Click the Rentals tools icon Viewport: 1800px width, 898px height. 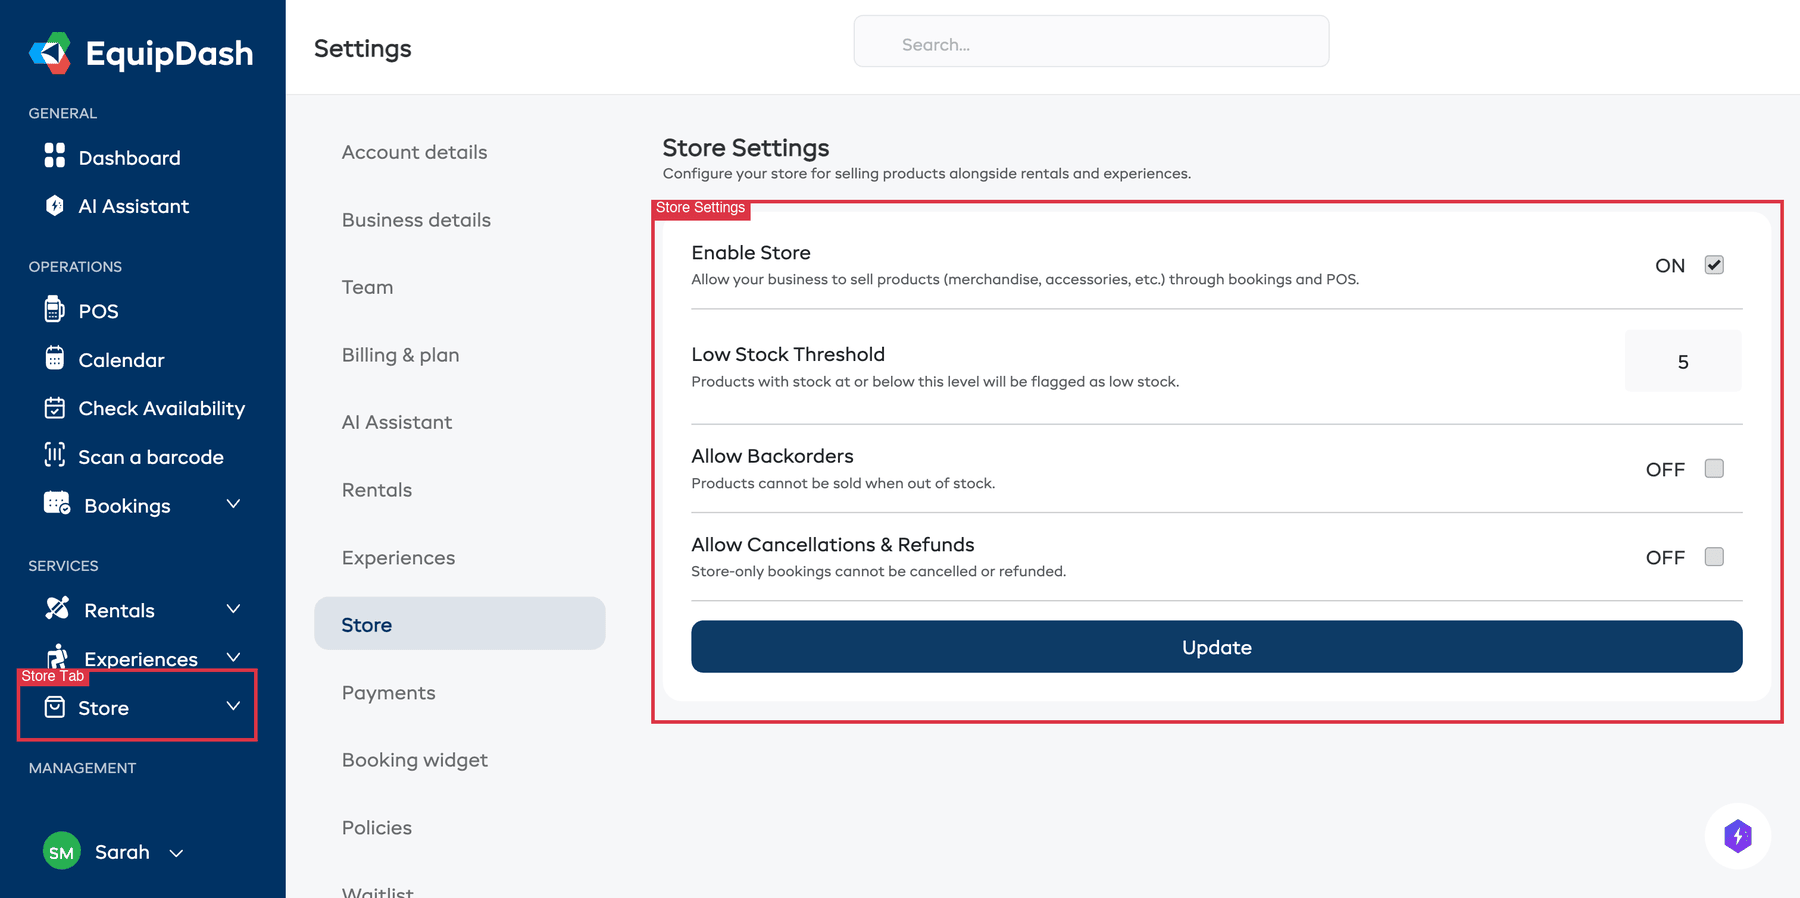coord(57,608)
